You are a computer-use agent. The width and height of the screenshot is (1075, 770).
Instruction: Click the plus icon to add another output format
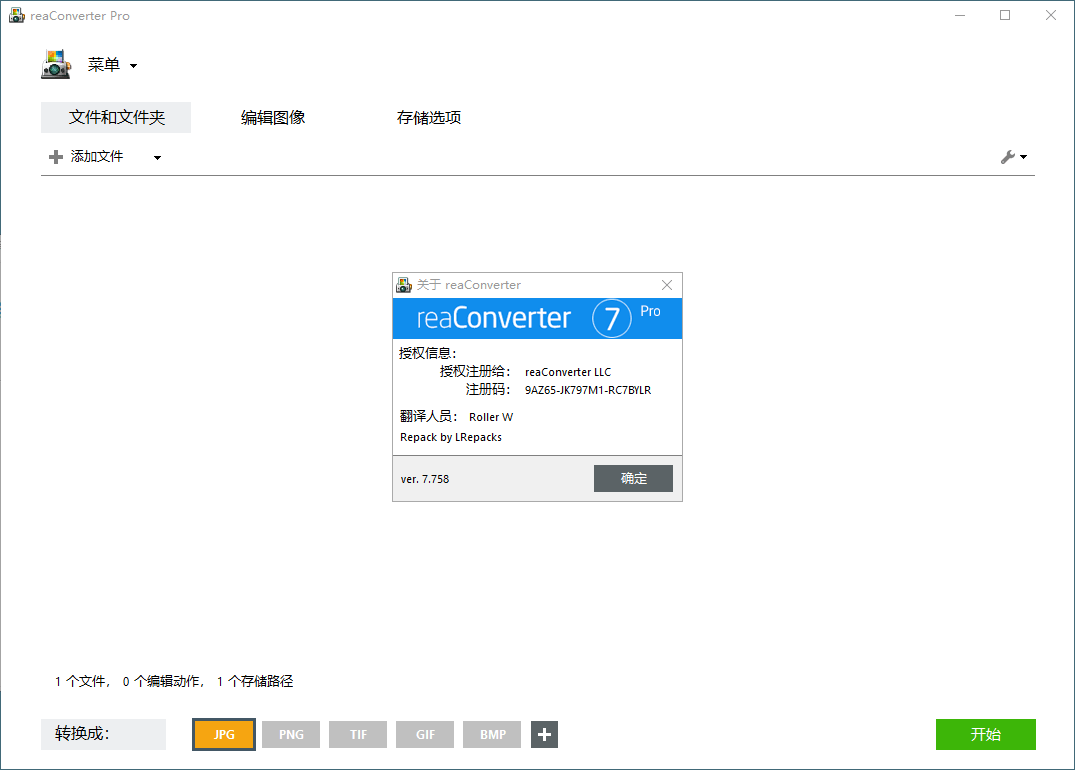544,734
